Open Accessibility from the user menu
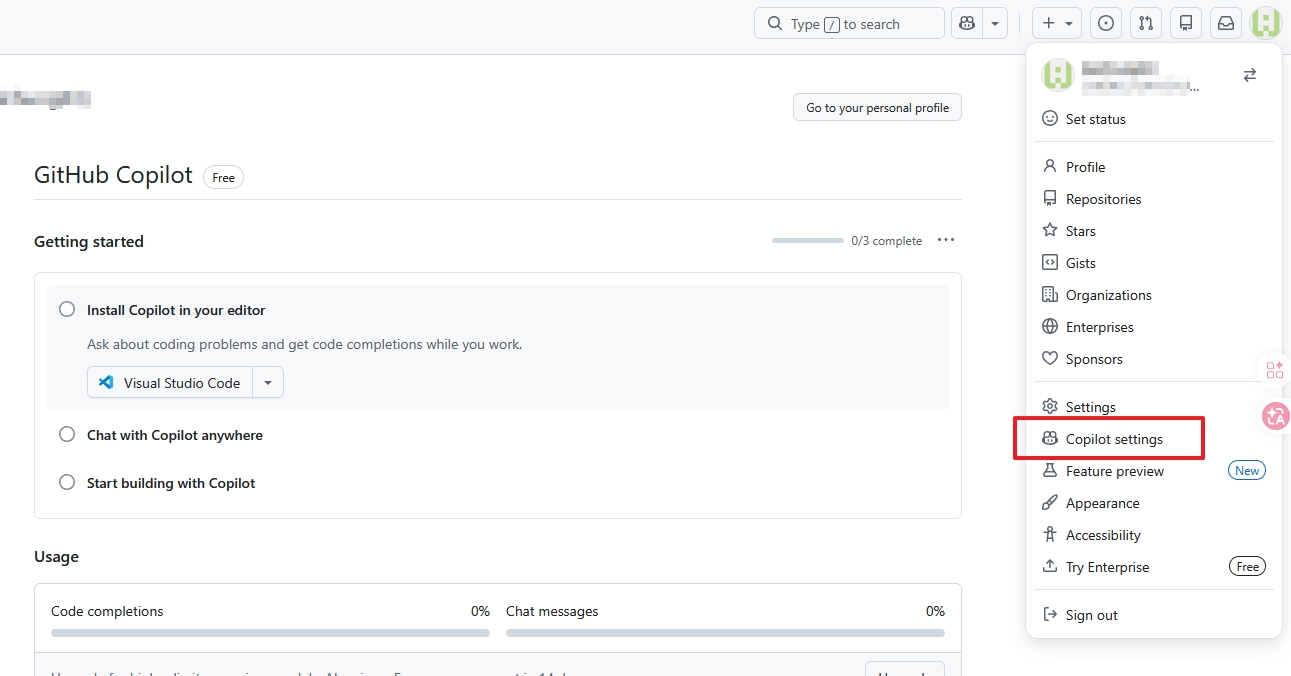This screenshot has height=676, width=1291. pos(1154,535)
